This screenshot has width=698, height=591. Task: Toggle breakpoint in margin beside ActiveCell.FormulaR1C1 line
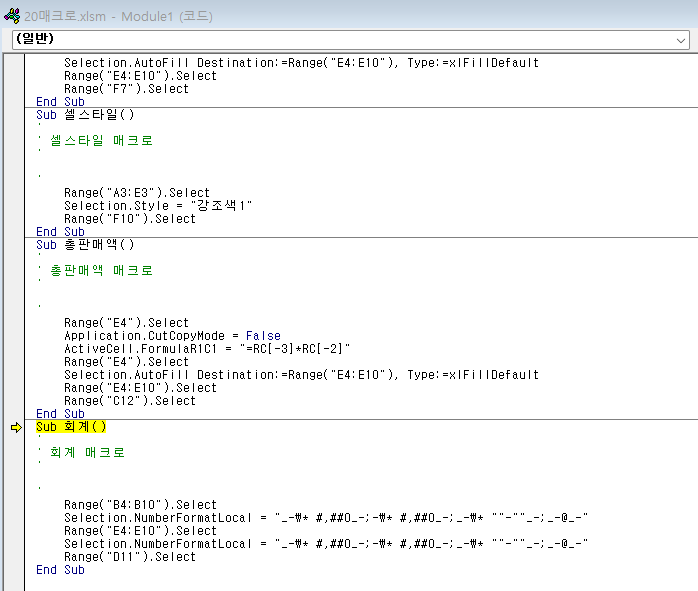click(x=15, y=349)
